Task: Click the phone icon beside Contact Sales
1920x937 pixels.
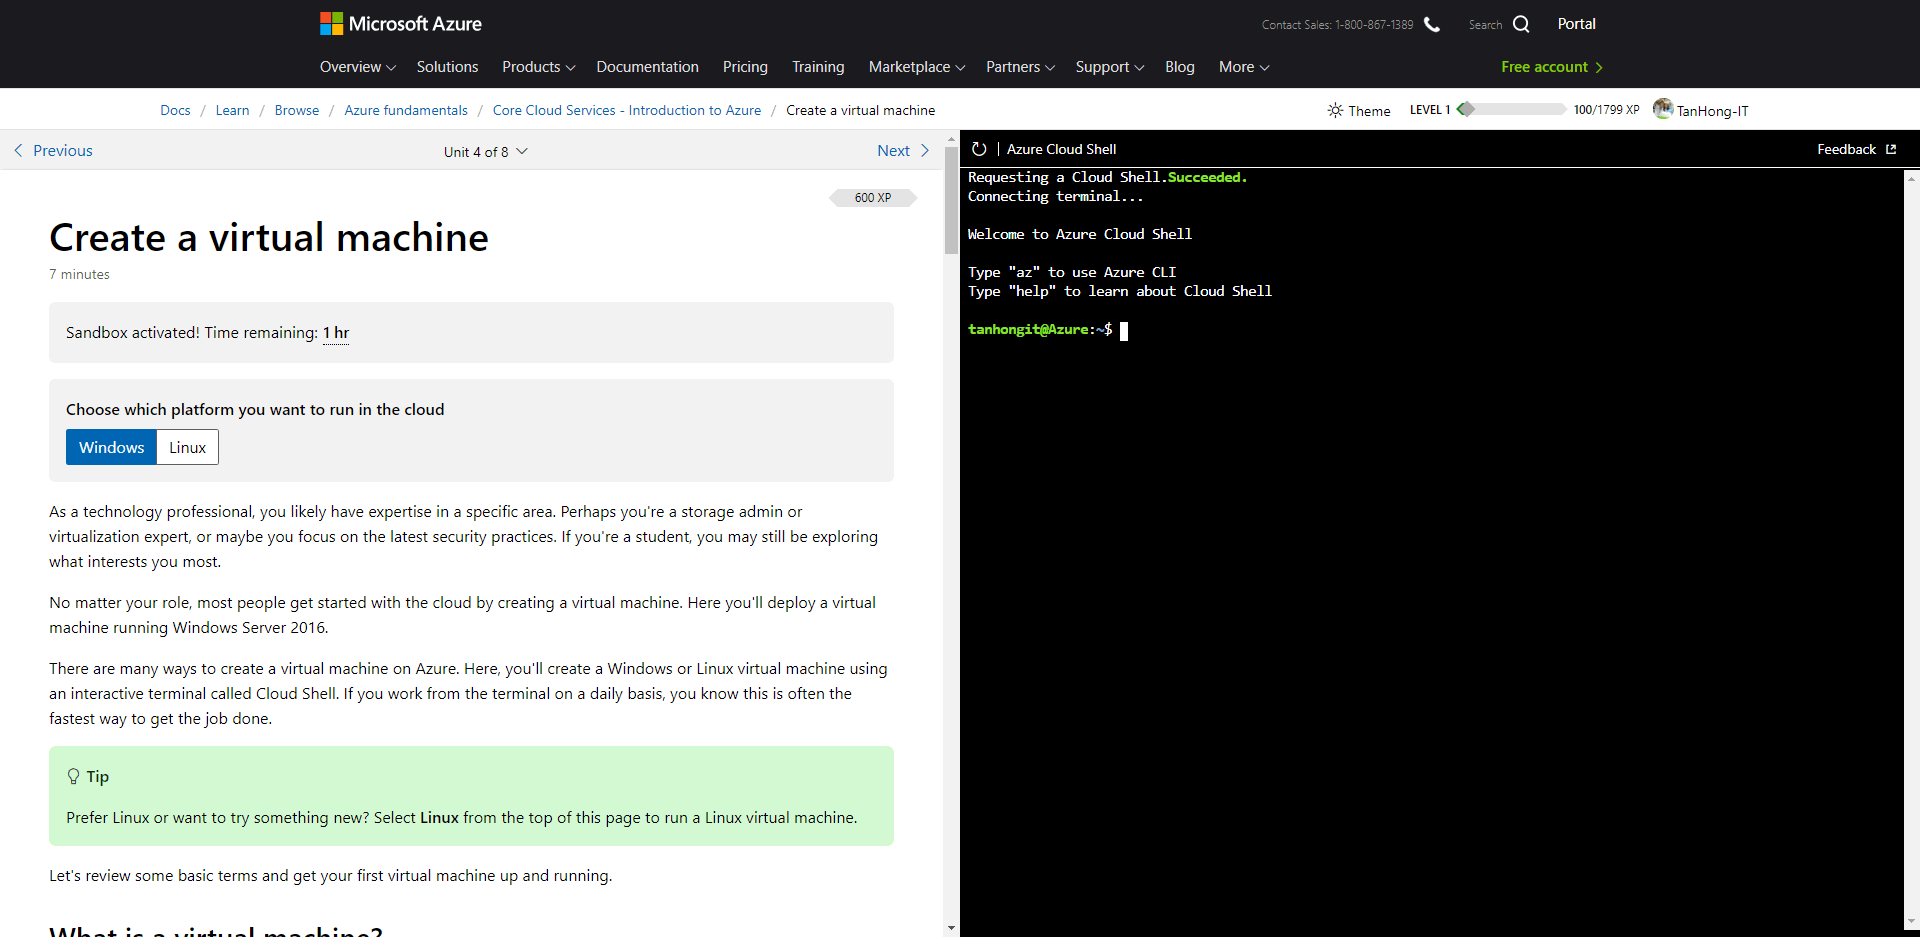Action: coord(1432,24)
